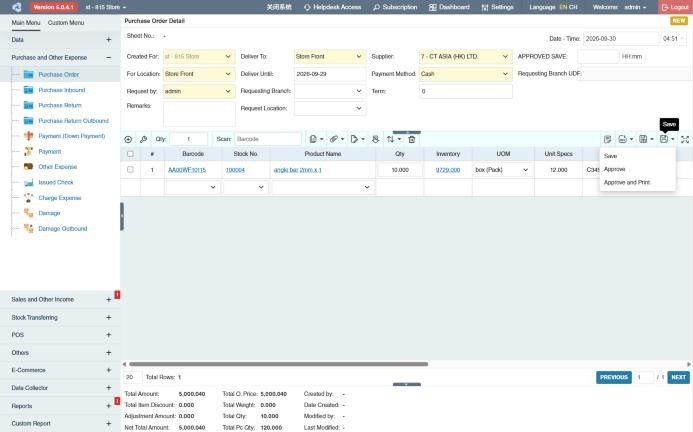Open the UOM box (Pack) dropdown
Image resolution: width=693 pixels, height=432 pixels.
coord(502,170)
